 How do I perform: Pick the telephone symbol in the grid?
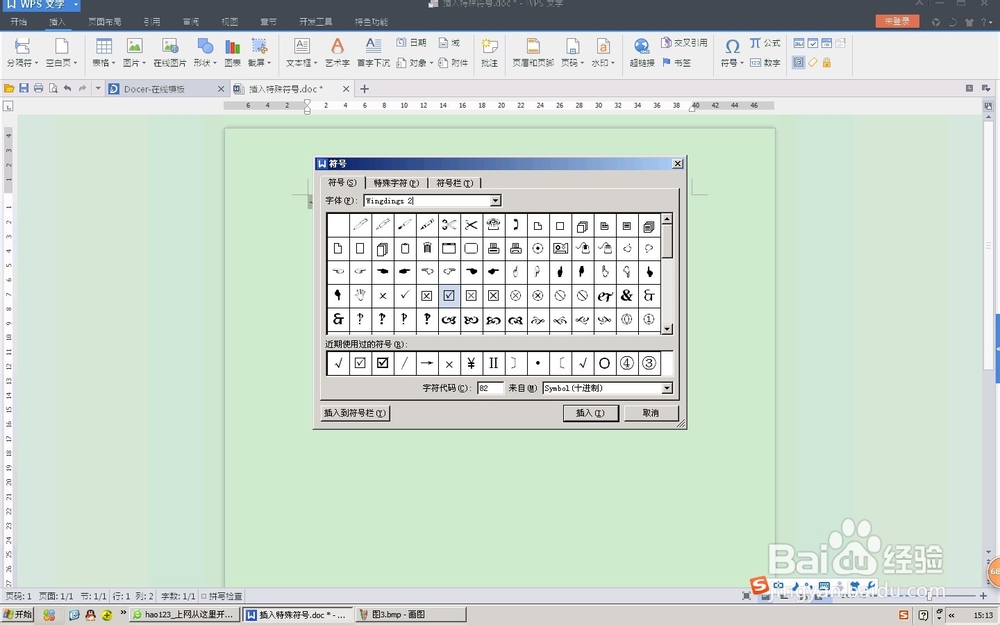493,224
